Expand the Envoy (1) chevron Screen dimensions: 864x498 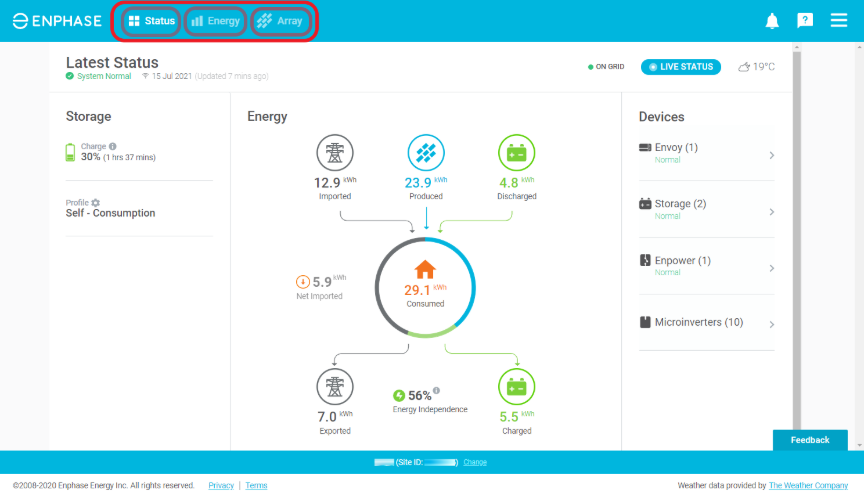coord(771,155)
